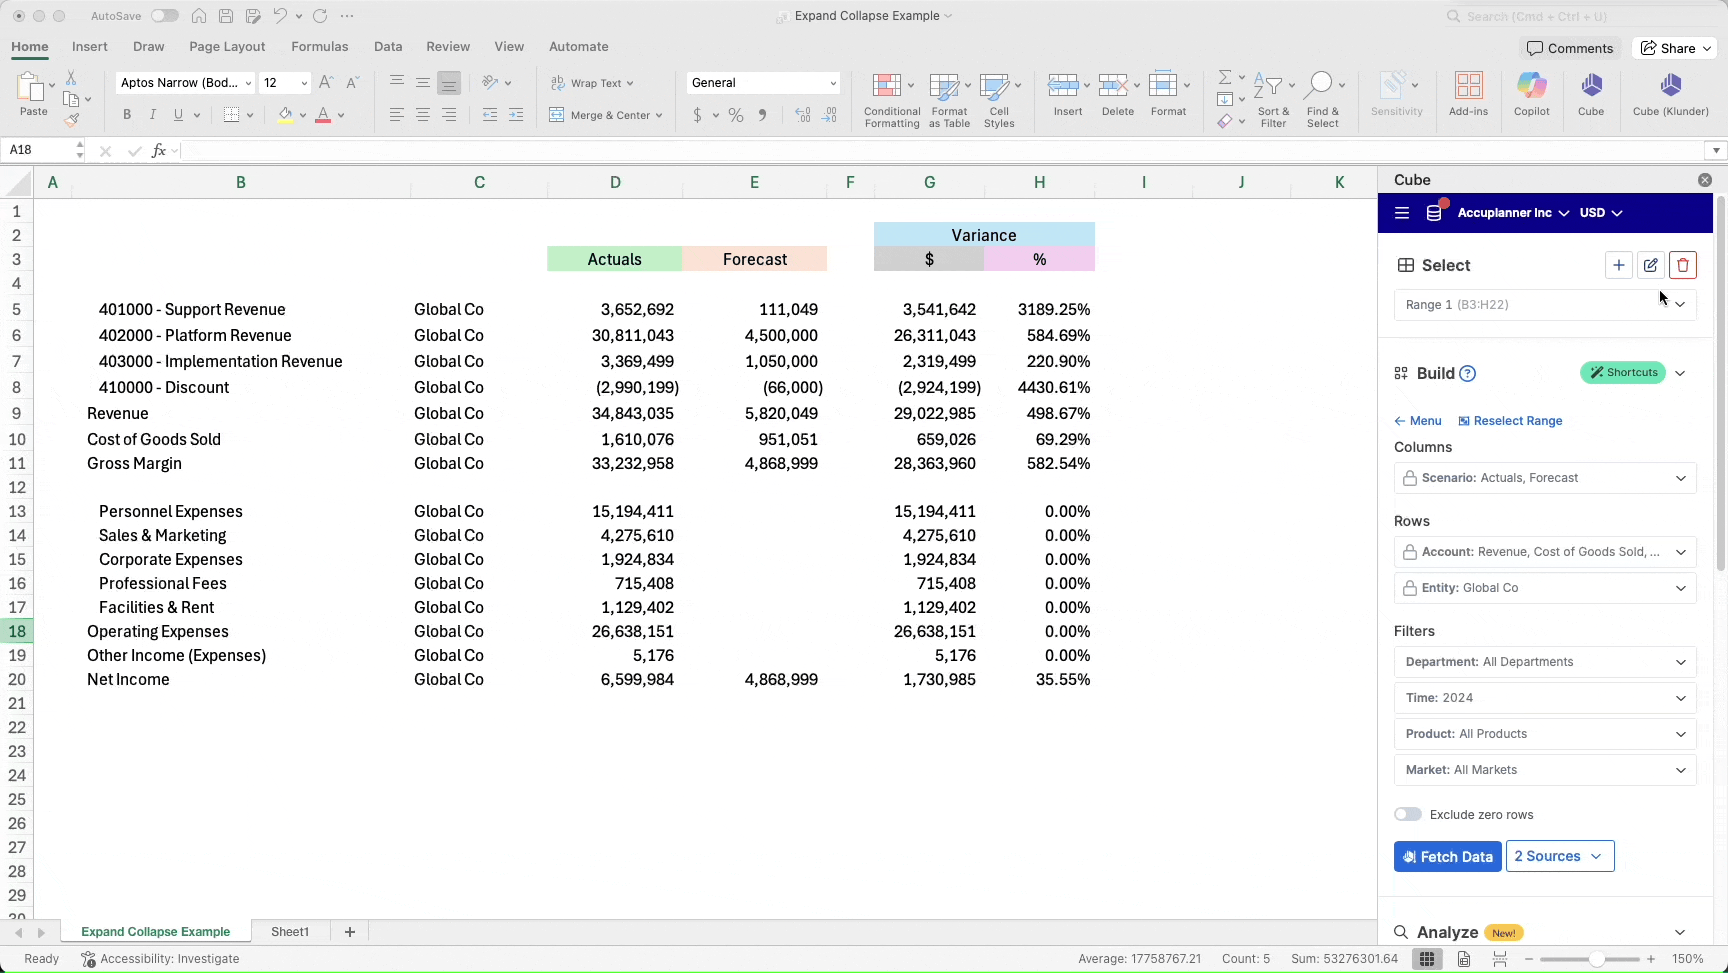Screen dimensions: 1728x973
Task: Apply bold formatting with the B icon
Action: point(127,115)
